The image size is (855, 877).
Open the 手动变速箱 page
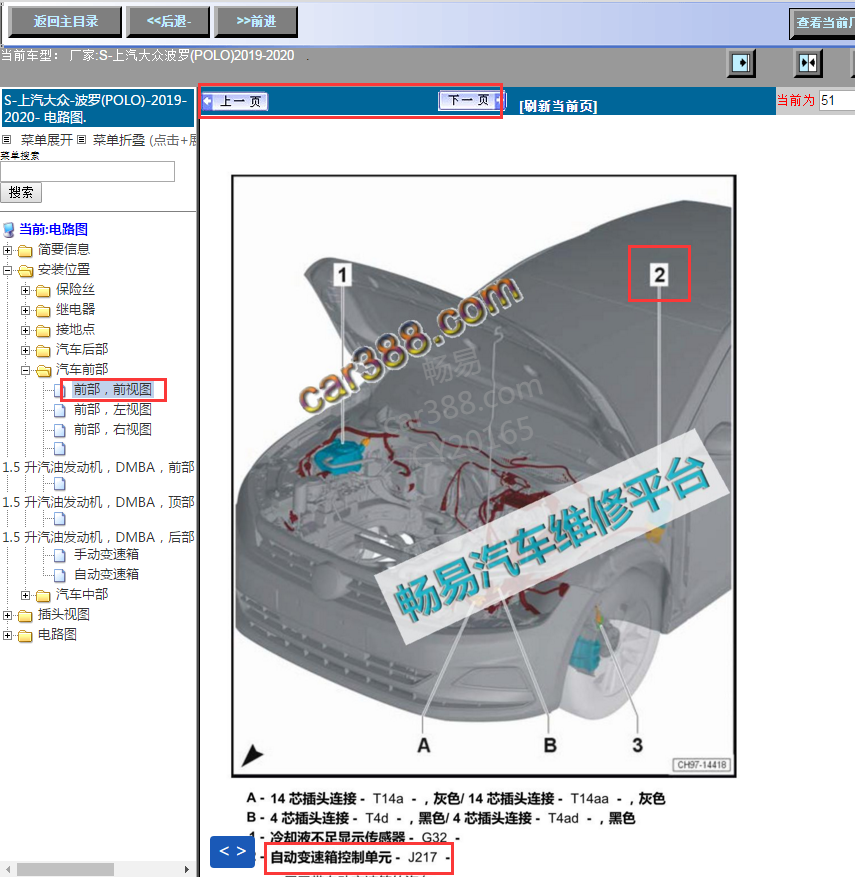pyautogui.click(x=106, y=554)
